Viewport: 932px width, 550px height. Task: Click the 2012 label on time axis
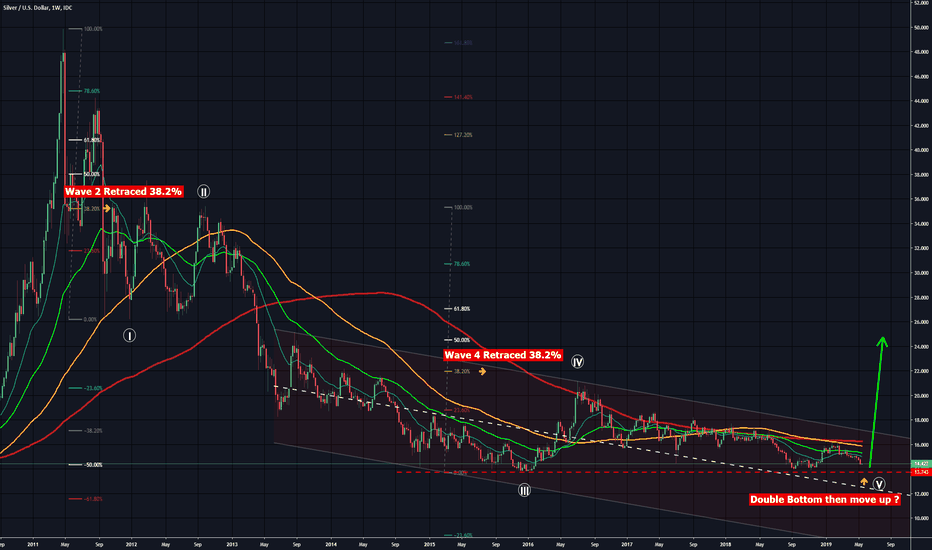pyautogui.click(x=131, y=544)
